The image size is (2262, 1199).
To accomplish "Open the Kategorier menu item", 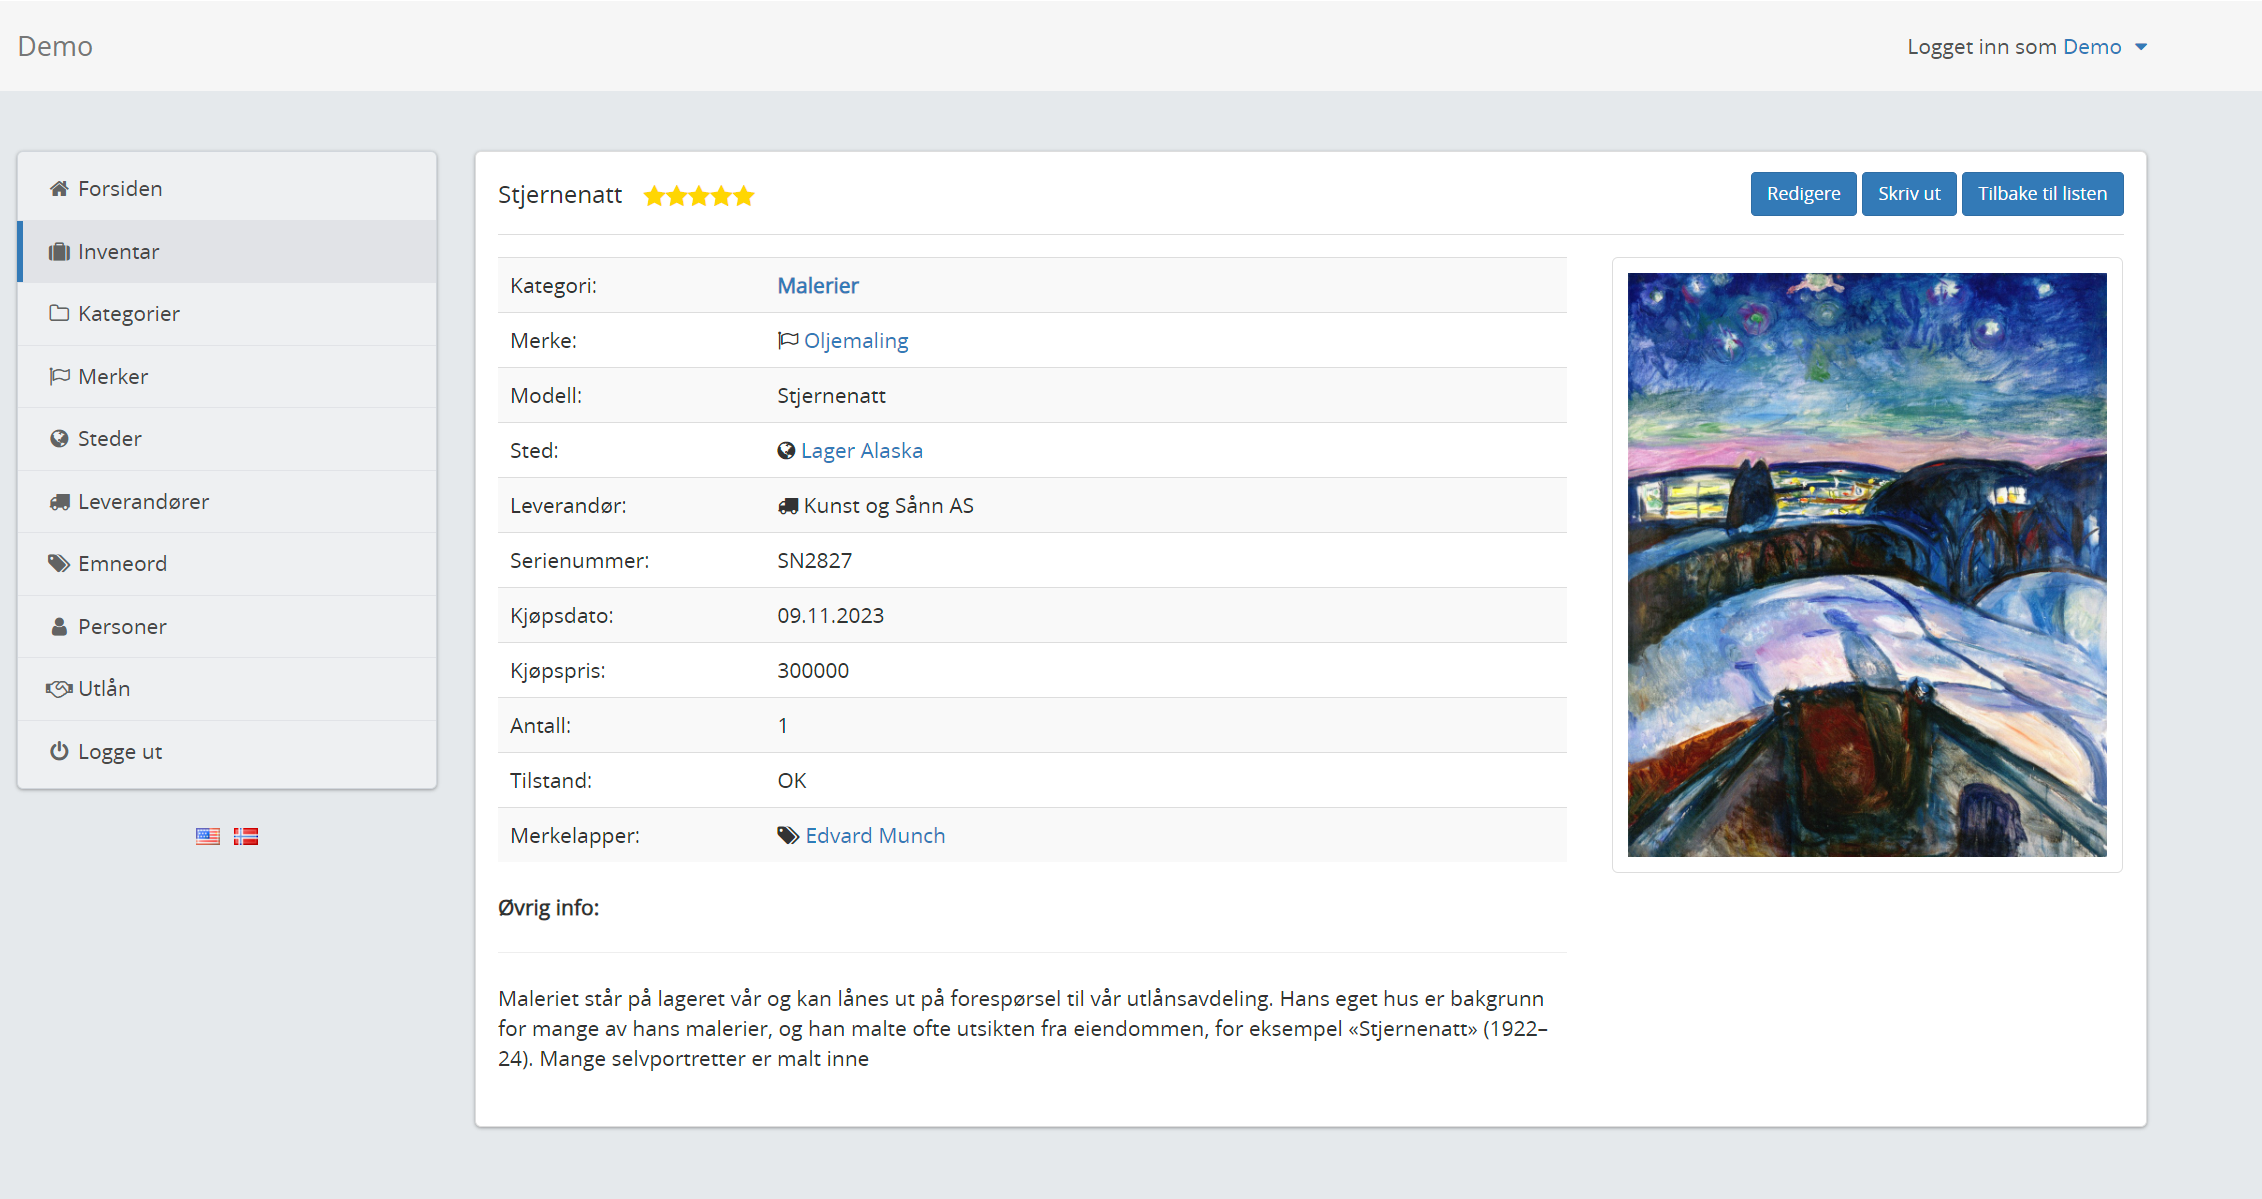I will click(x=227, y=314).
